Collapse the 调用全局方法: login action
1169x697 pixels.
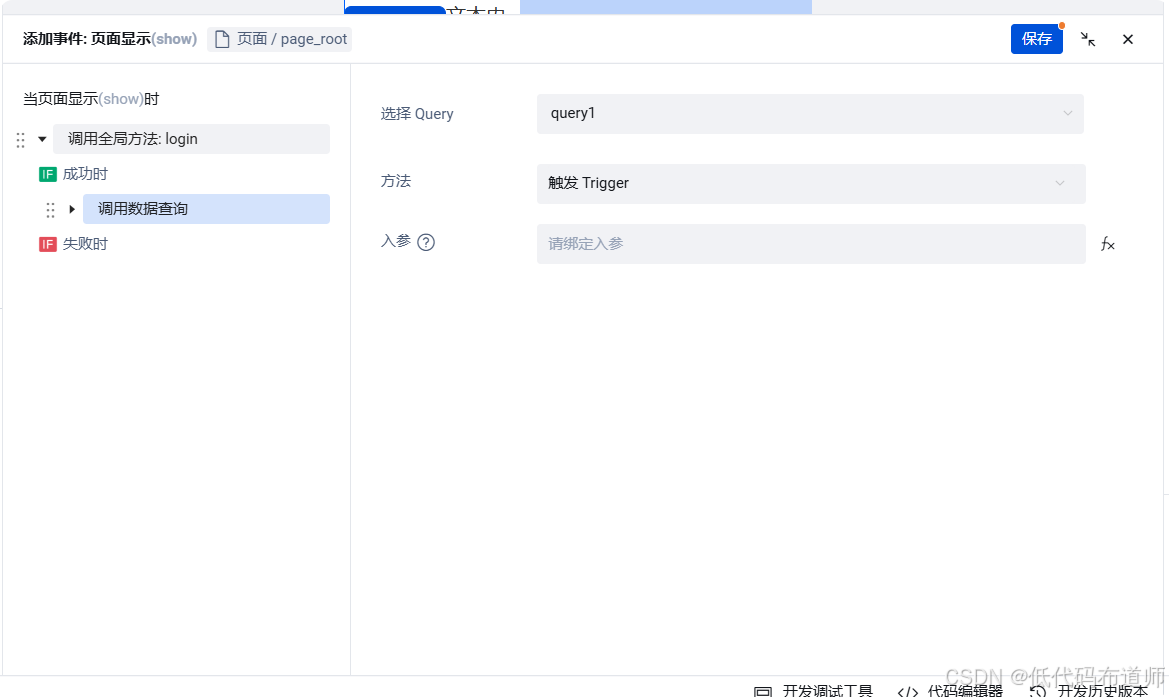pyautogui.click(x=41, y=139)
